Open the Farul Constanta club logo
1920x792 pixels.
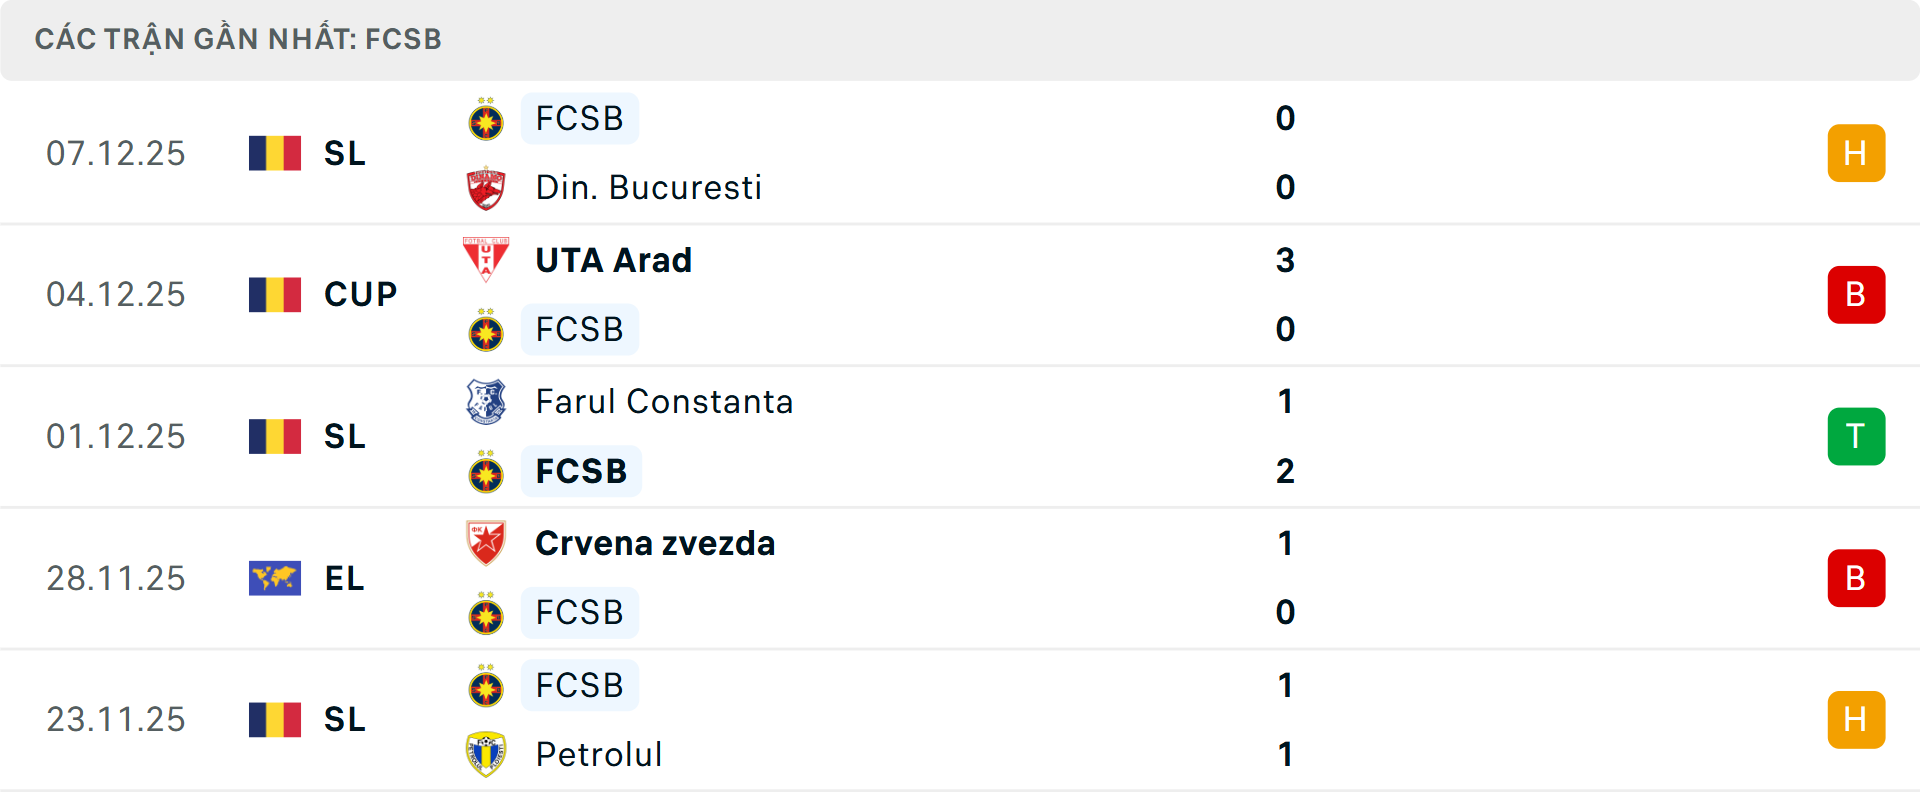486,402
